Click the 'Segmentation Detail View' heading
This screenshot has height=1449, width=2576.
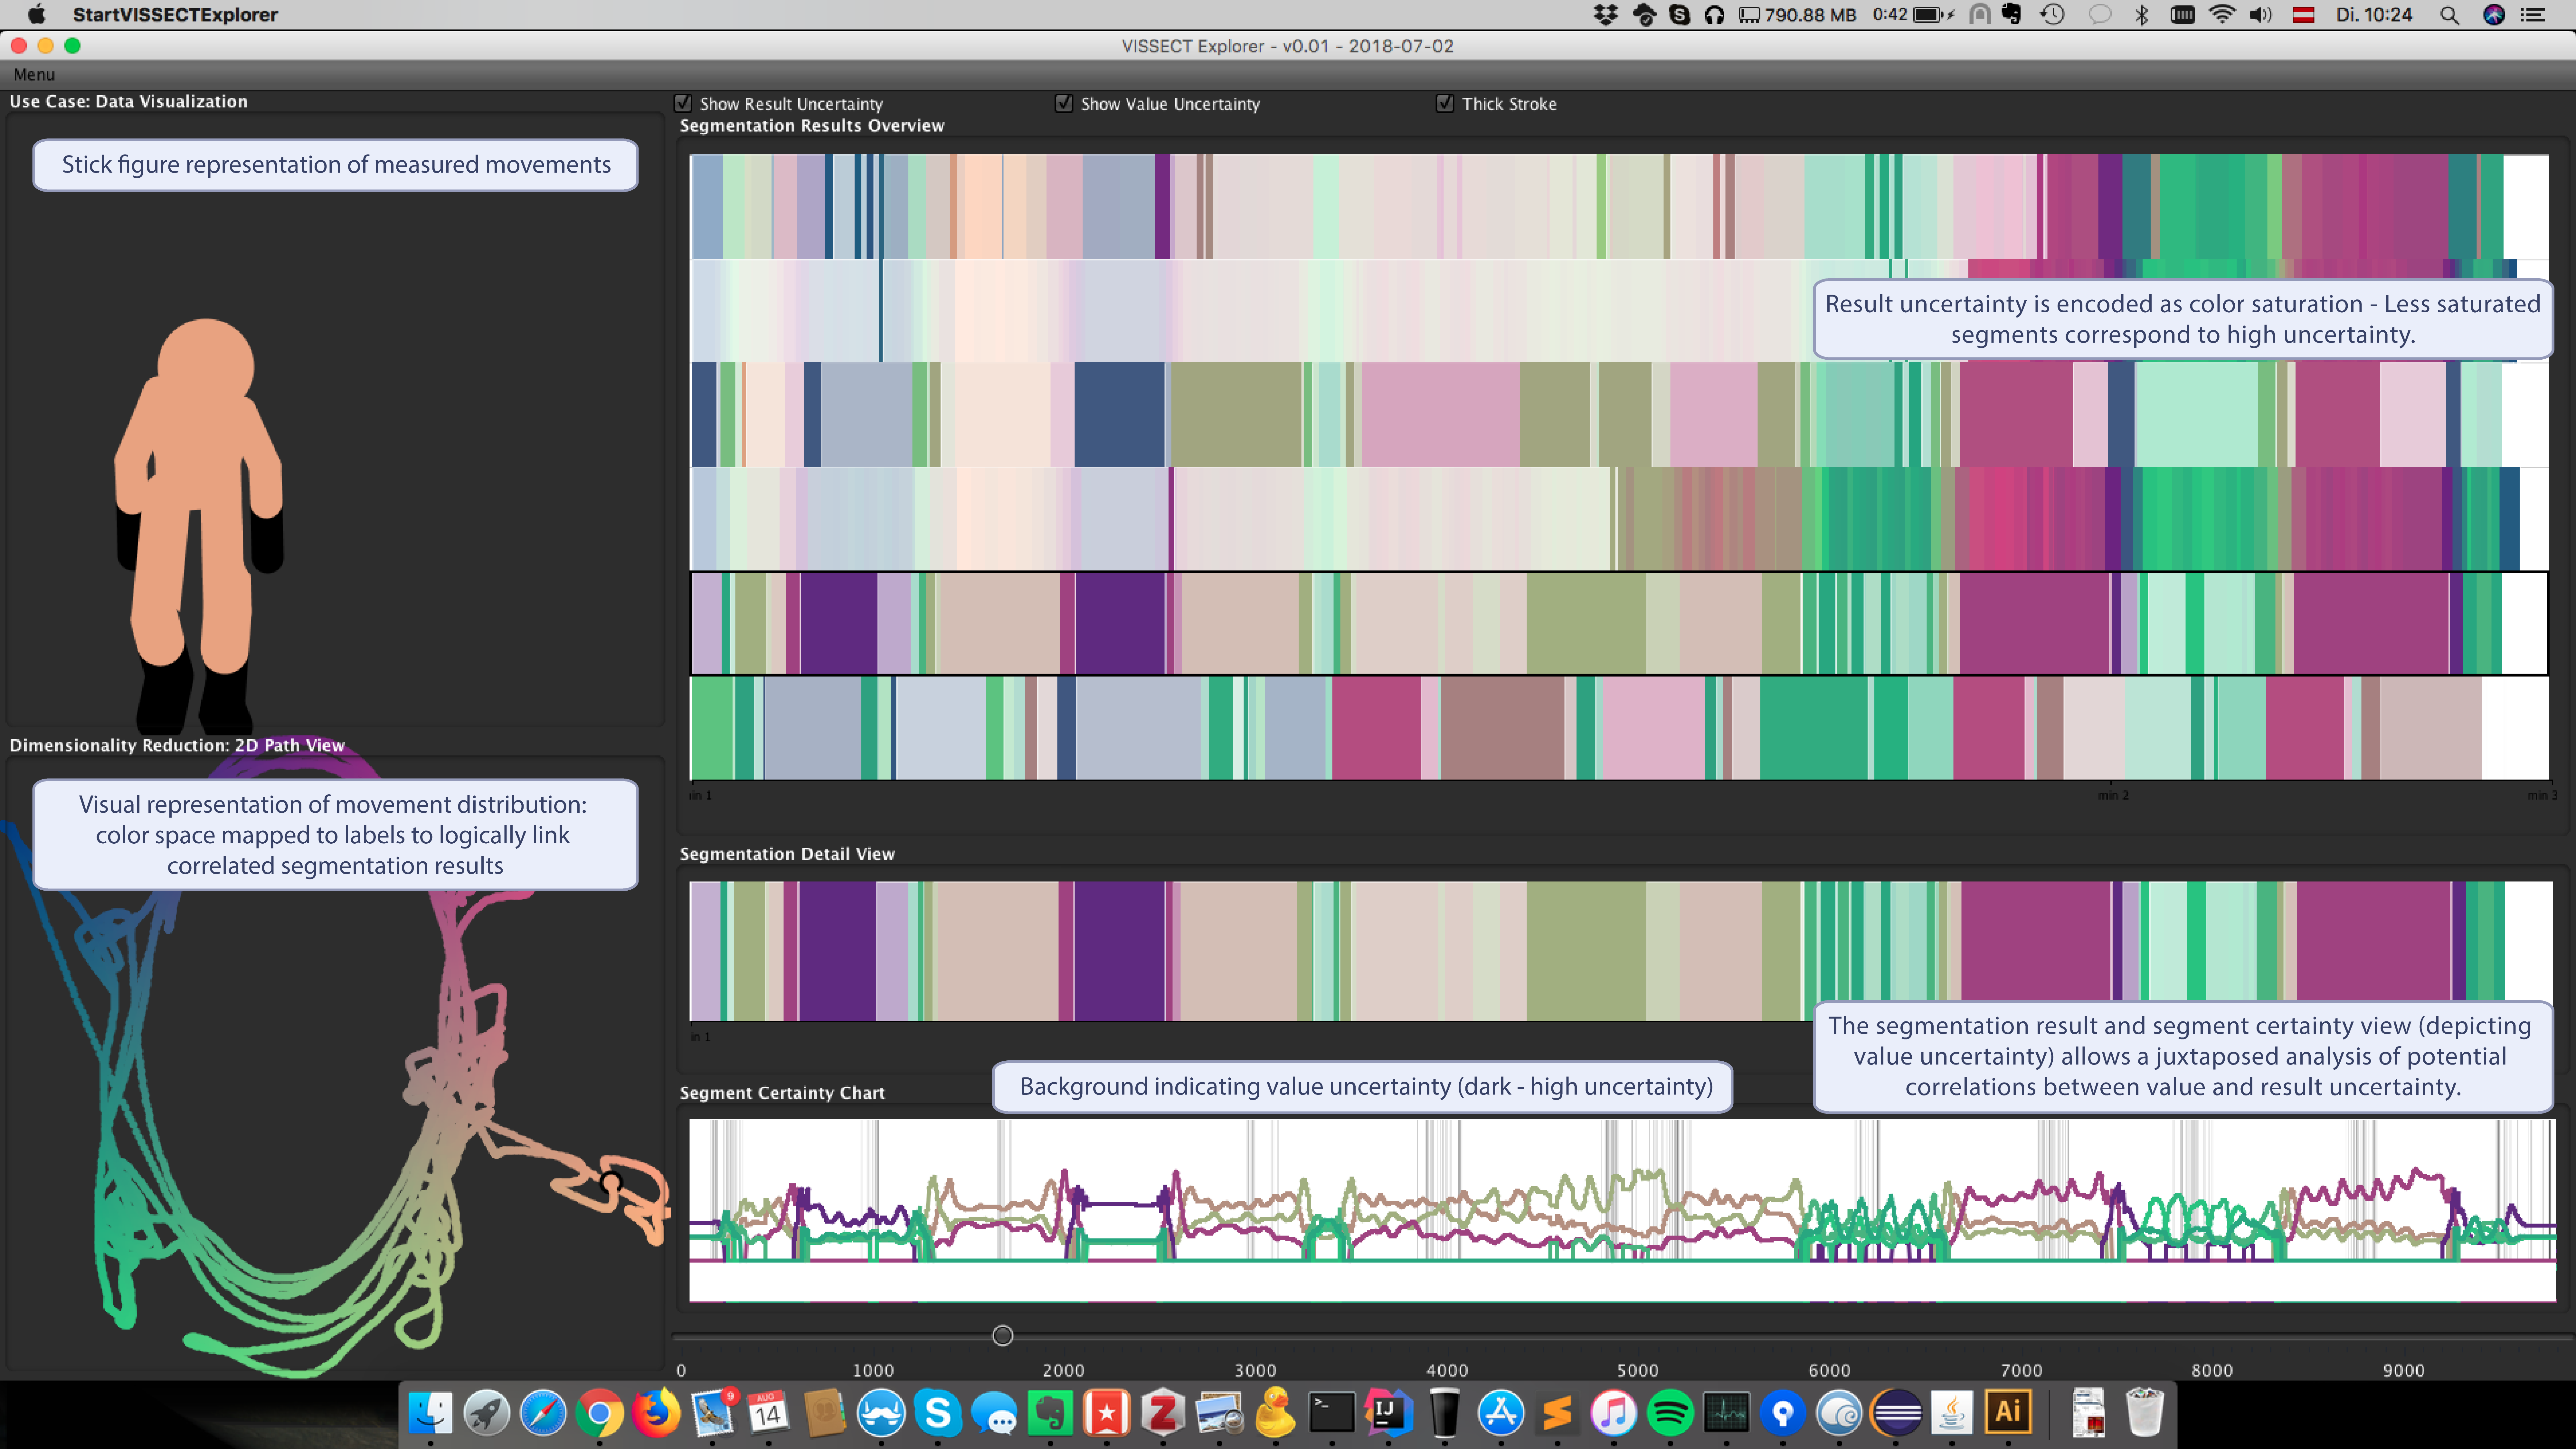click(x=787, y=854)
